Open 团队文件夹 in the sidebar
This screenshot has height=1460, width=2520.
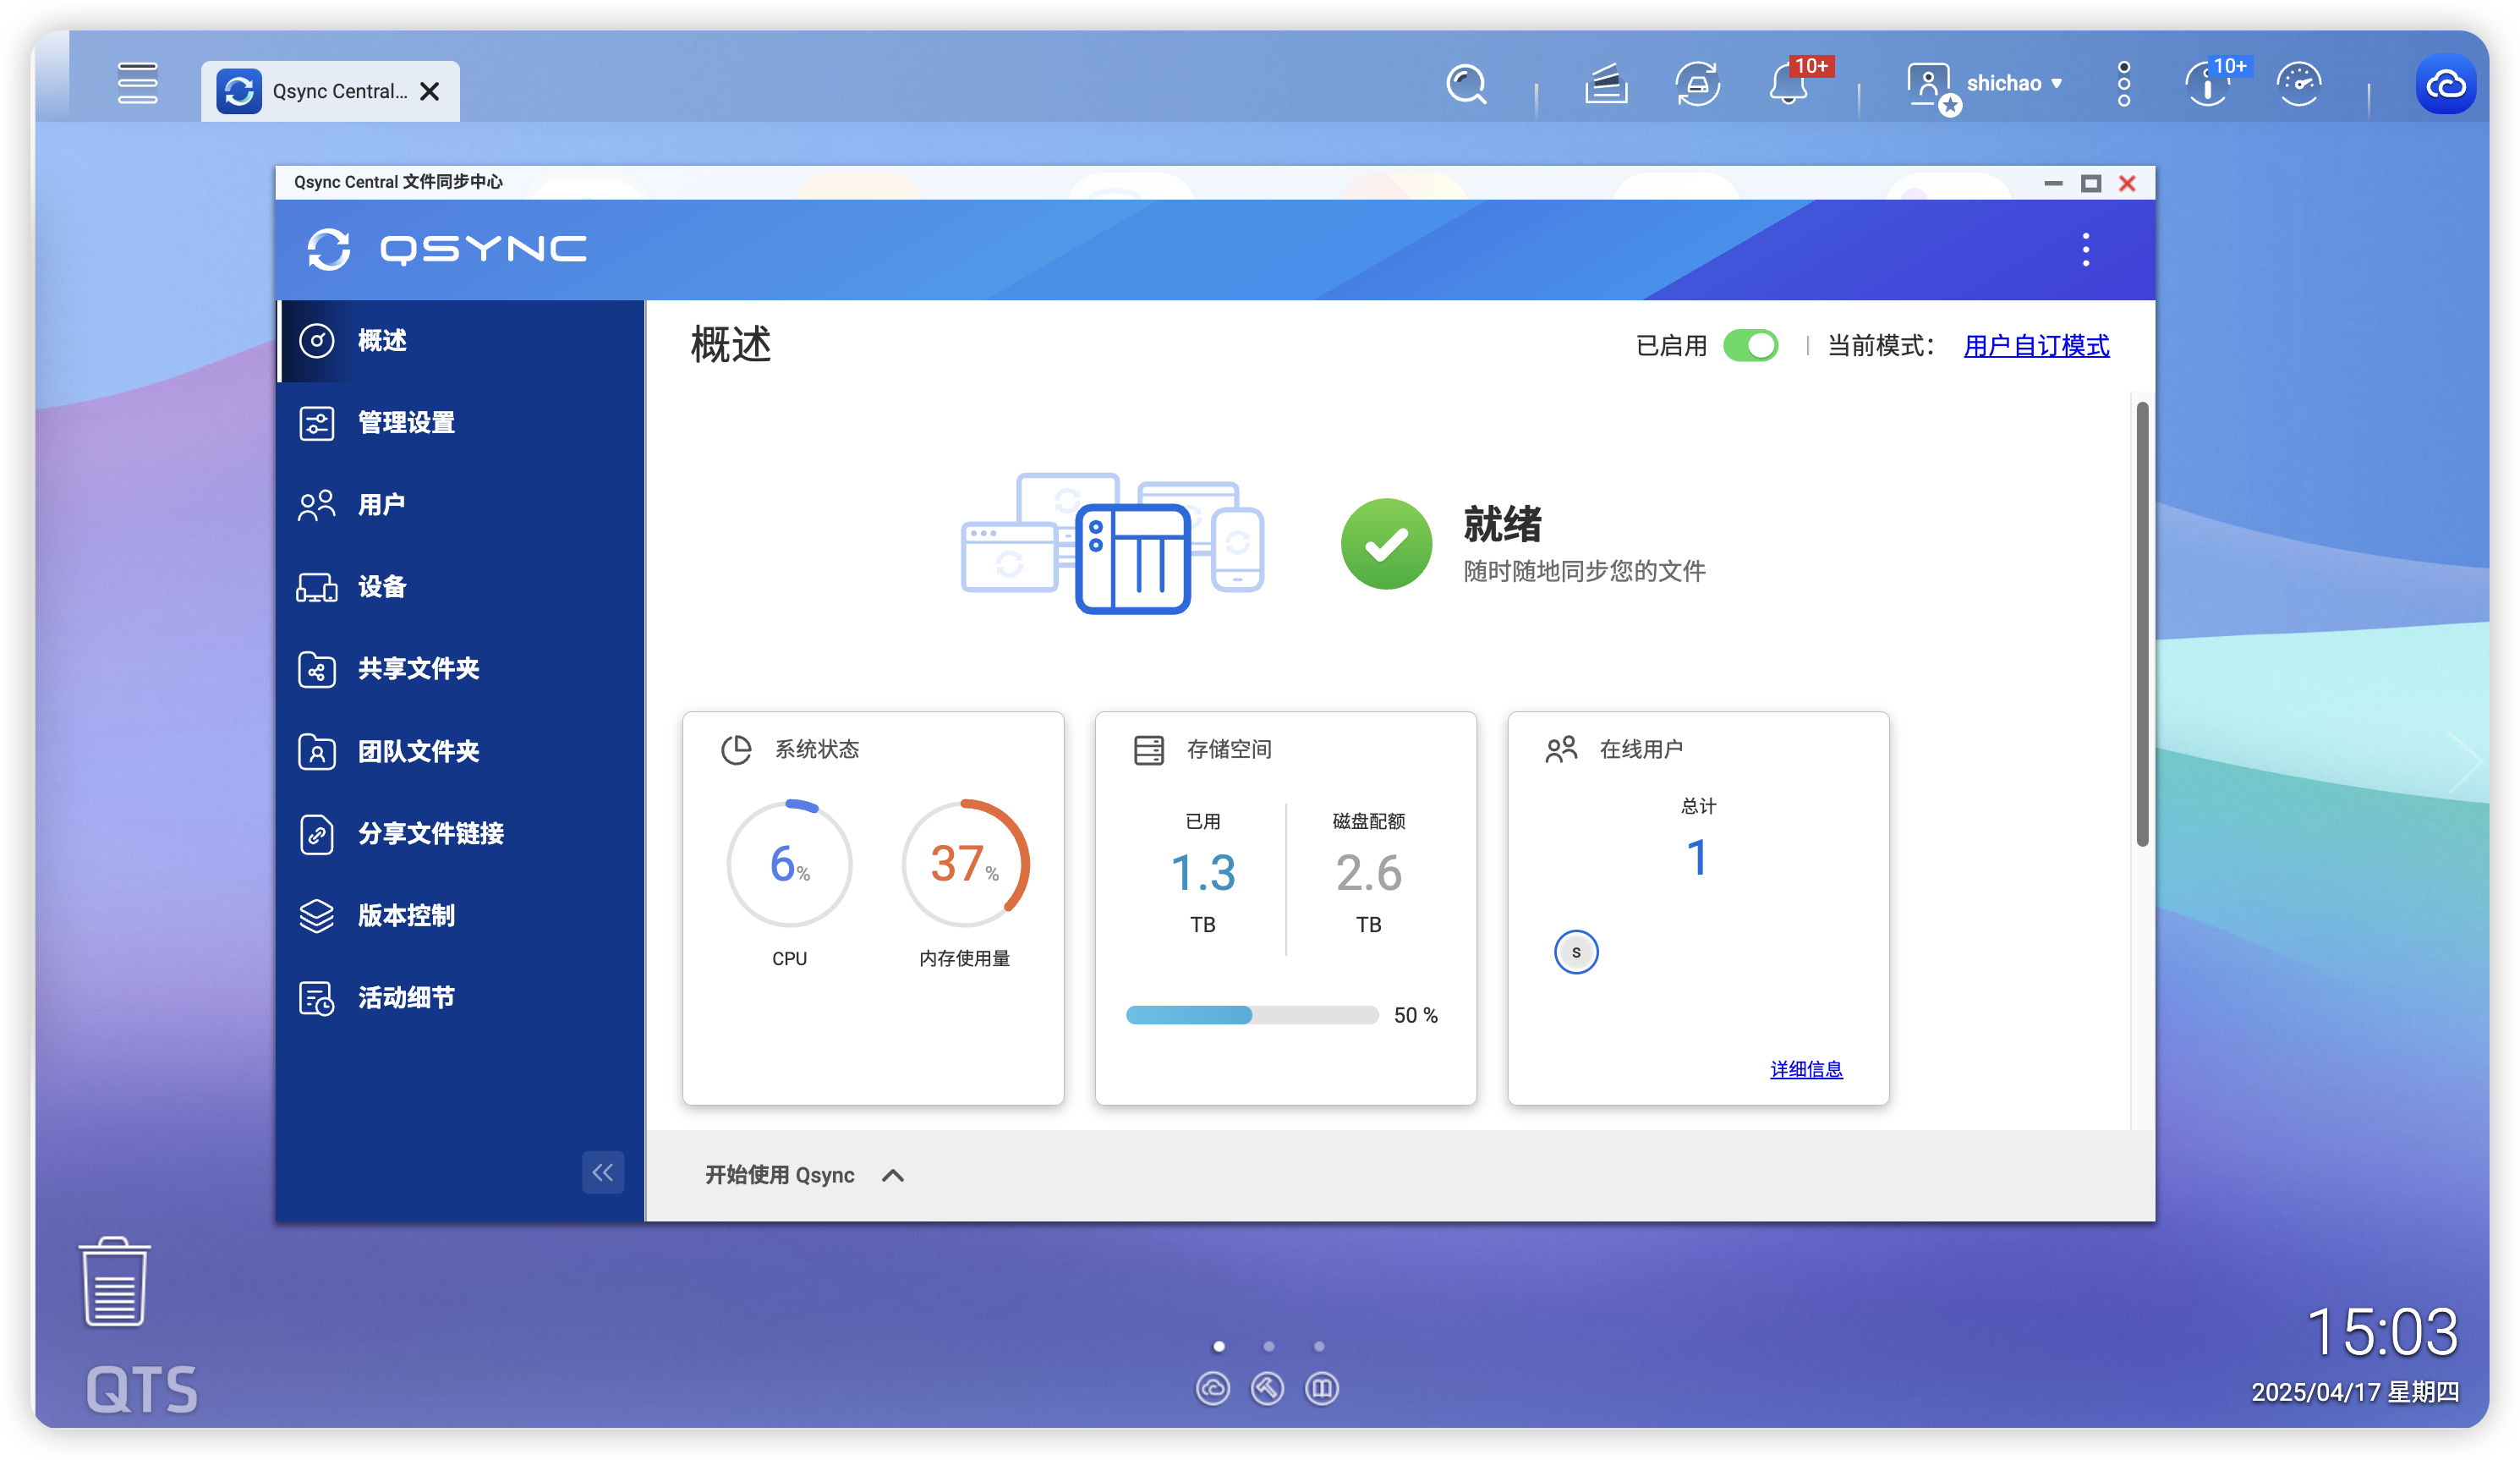point(461,752)
